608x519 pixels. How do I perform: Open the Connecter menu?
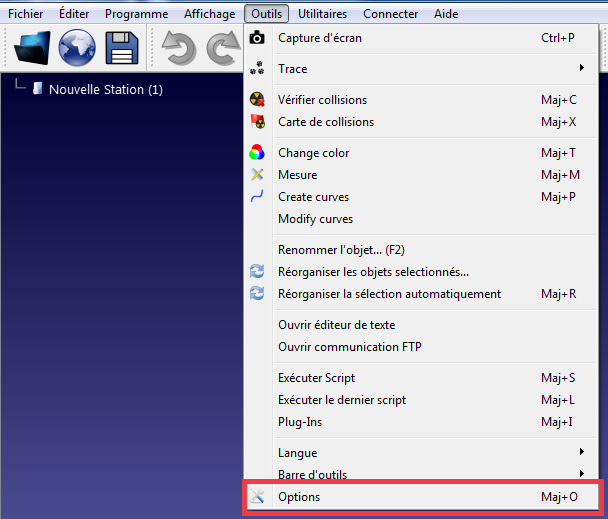coord(390,14)
